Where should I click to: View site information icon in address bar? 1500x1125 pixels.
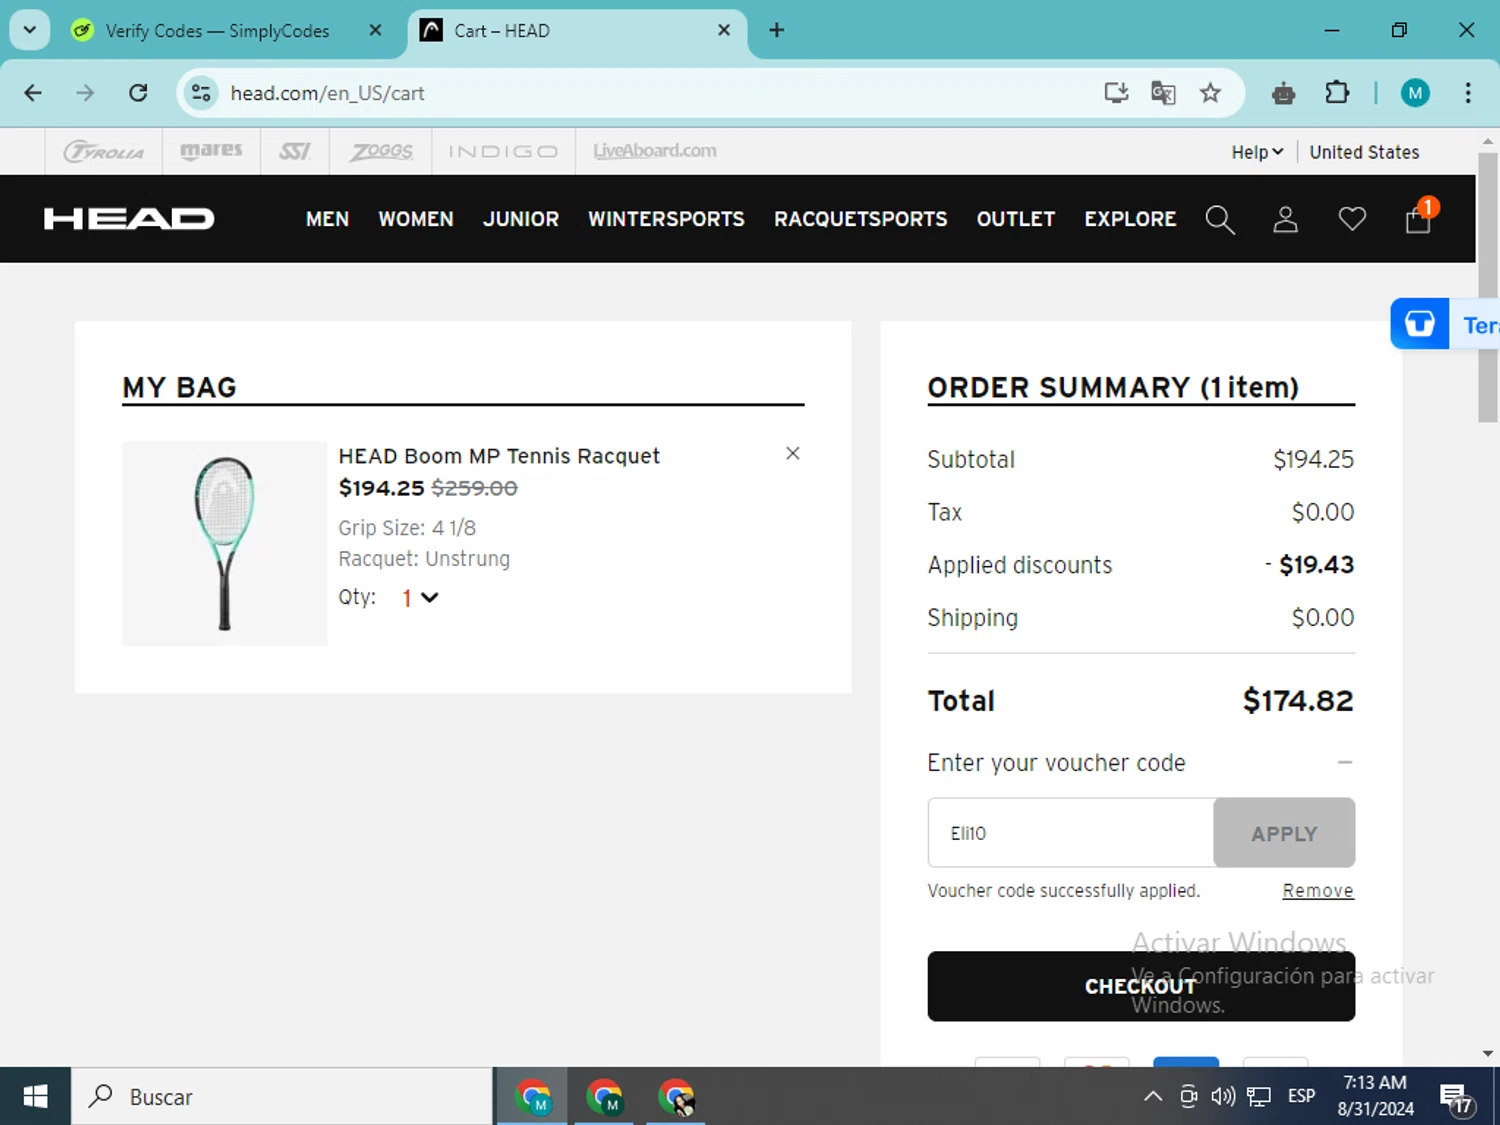(201, 93)
